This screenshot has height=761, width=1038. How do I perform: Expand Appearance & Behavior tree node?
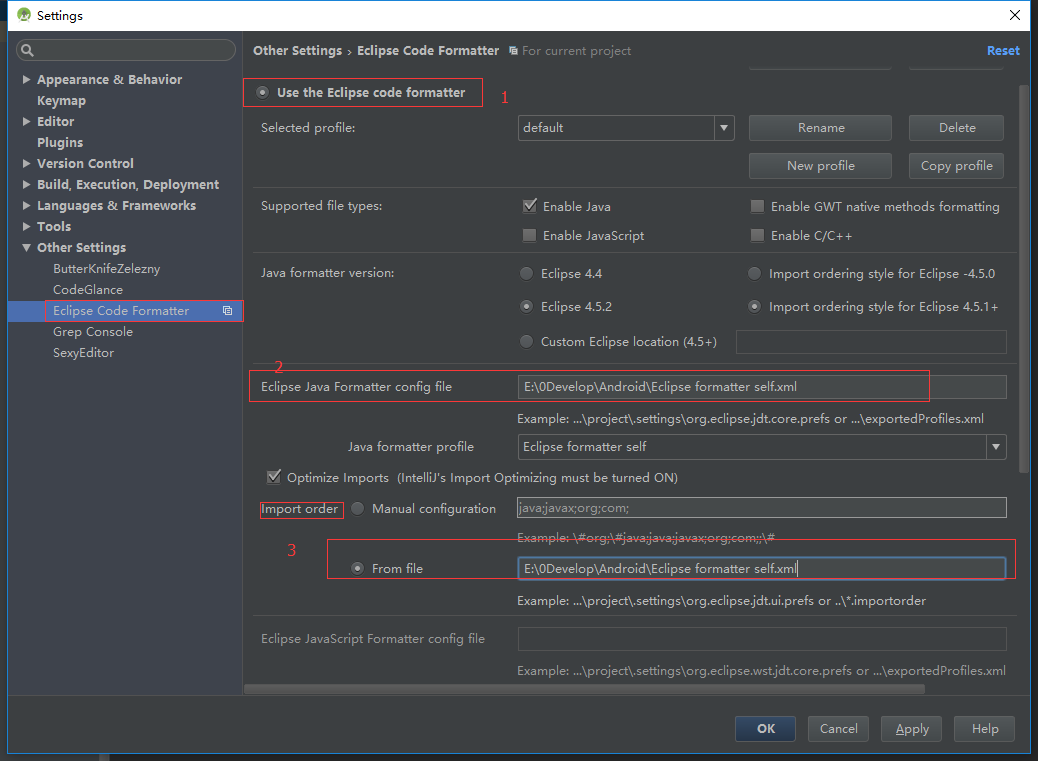(x=26, y=79)
